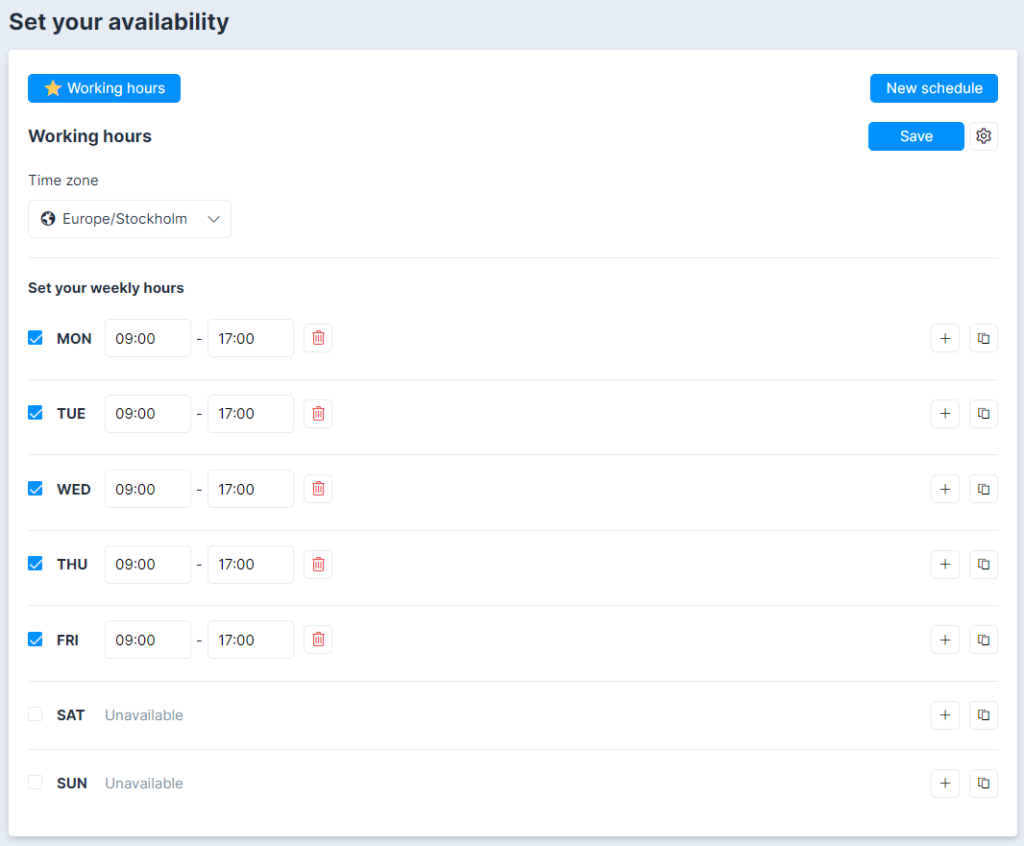Add a time slot to Sunday

click(945, 783)
